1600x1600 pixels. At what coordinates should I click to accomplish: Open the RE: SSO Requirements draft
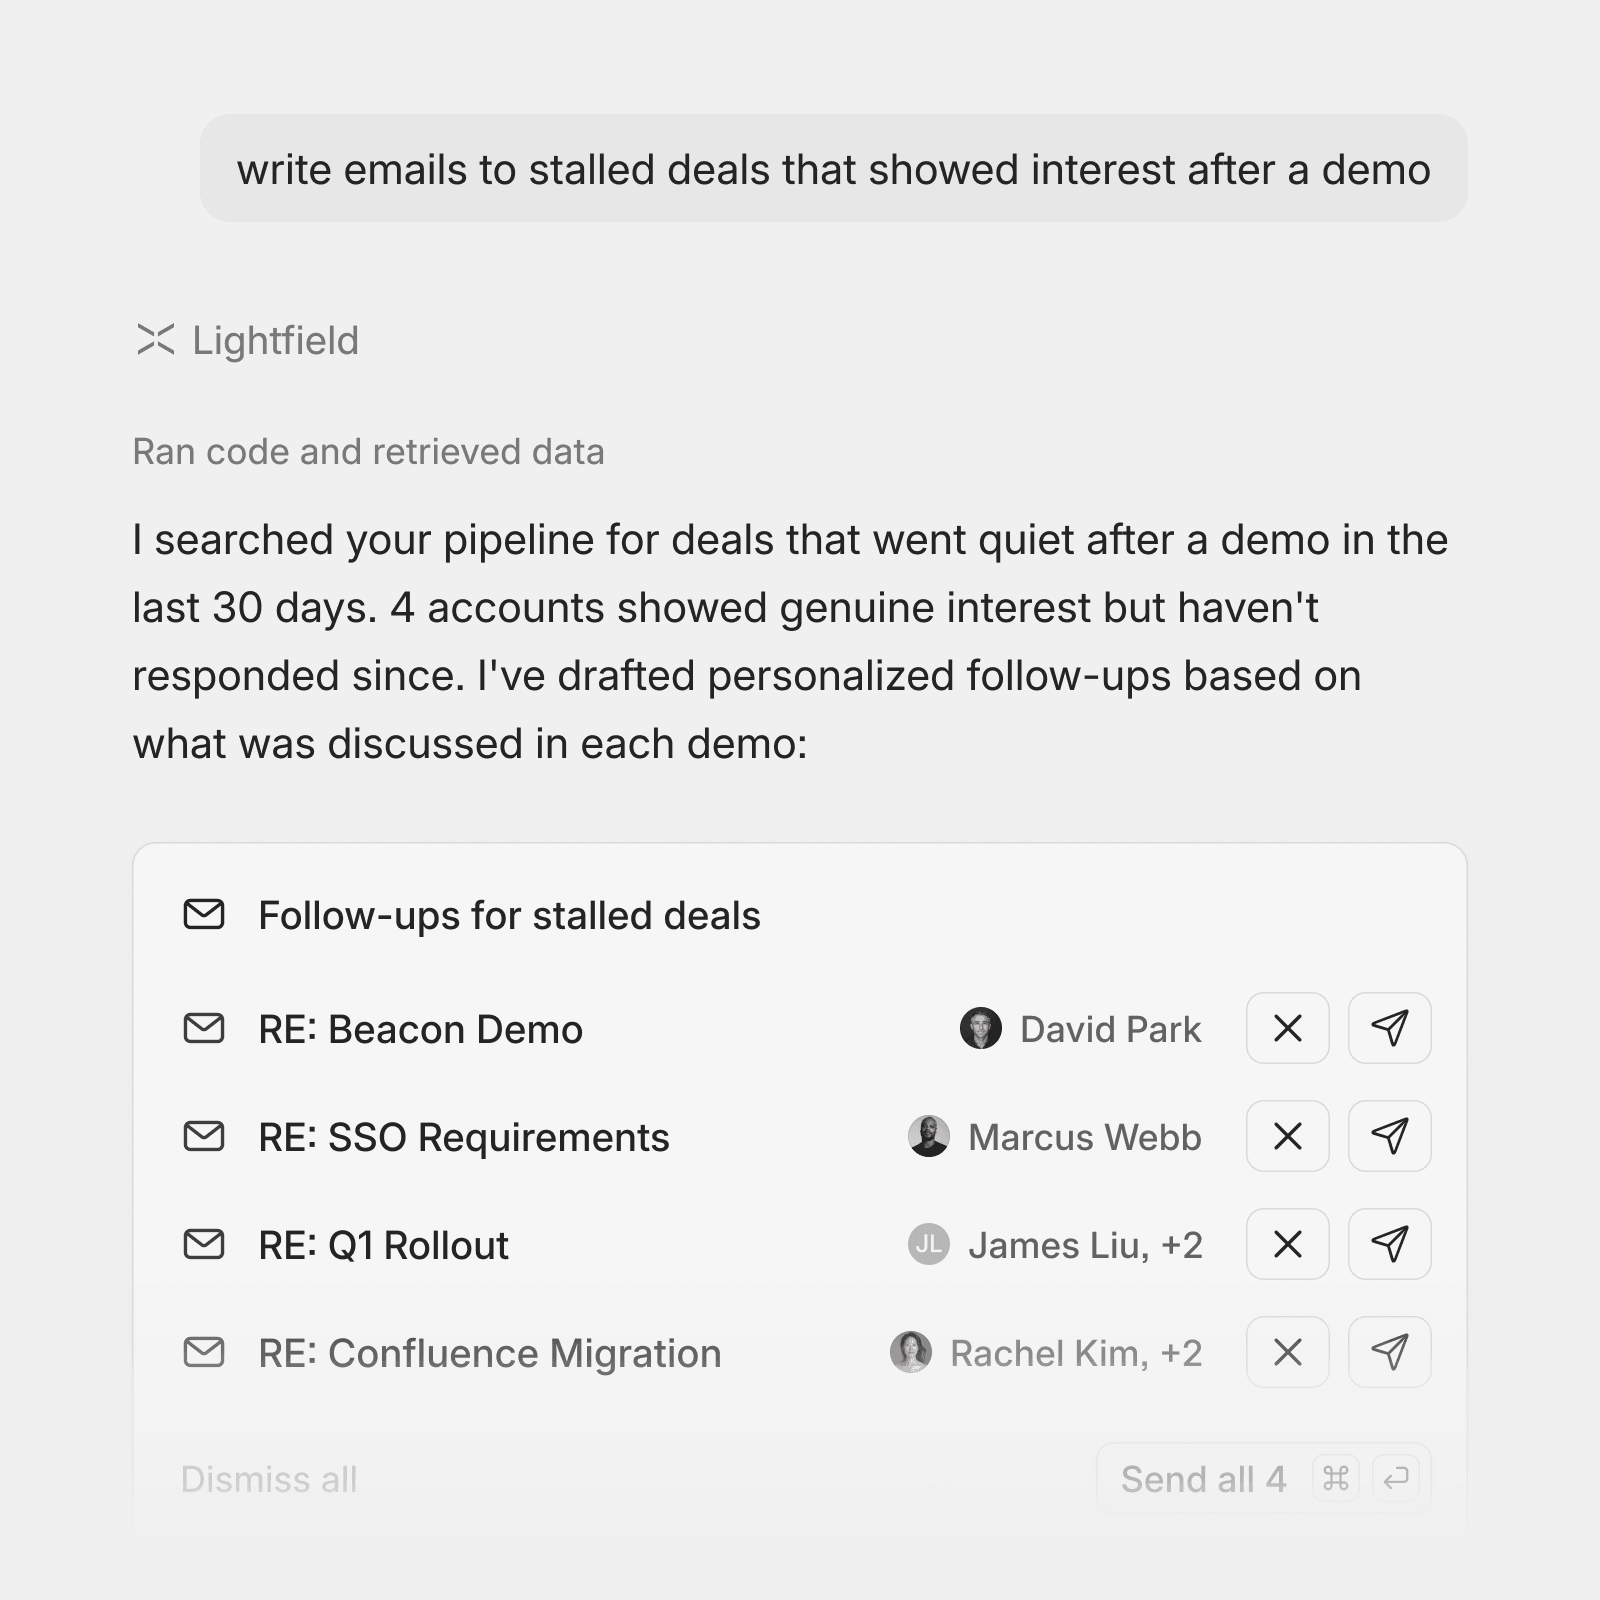[463, 1137]
